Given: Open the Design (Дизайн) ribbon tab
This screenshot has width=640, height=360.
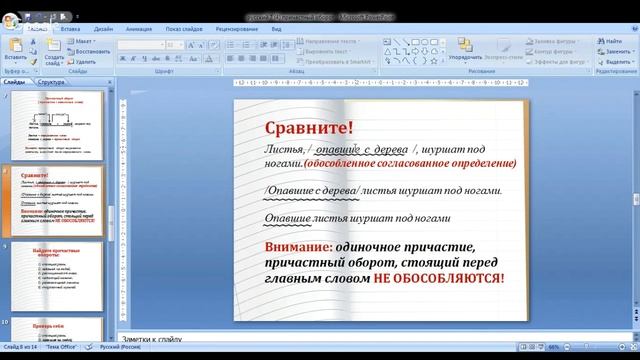Looking at the screenshot, I should 103,29.
